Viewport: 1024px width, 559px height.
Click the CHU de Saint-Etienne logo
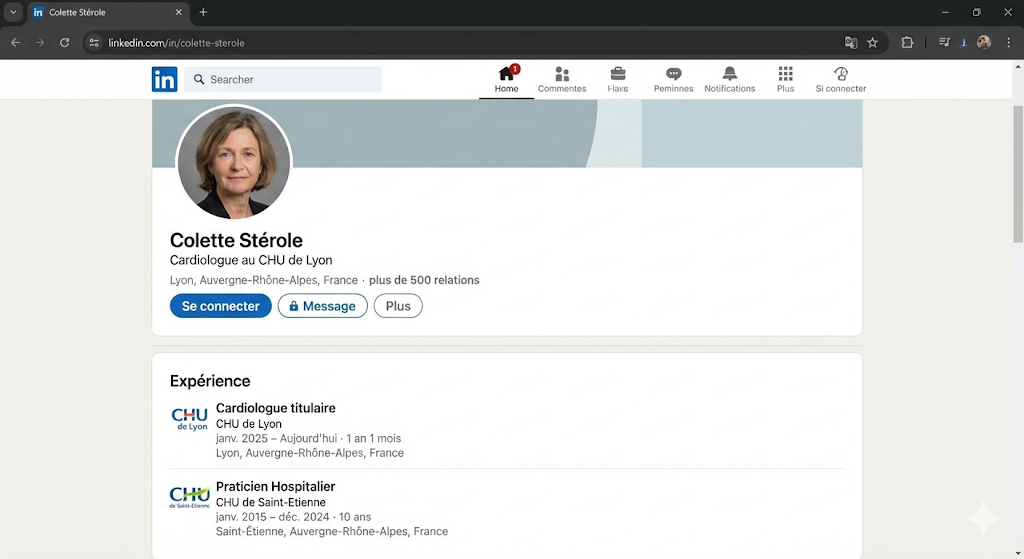(x=189, y=497)
